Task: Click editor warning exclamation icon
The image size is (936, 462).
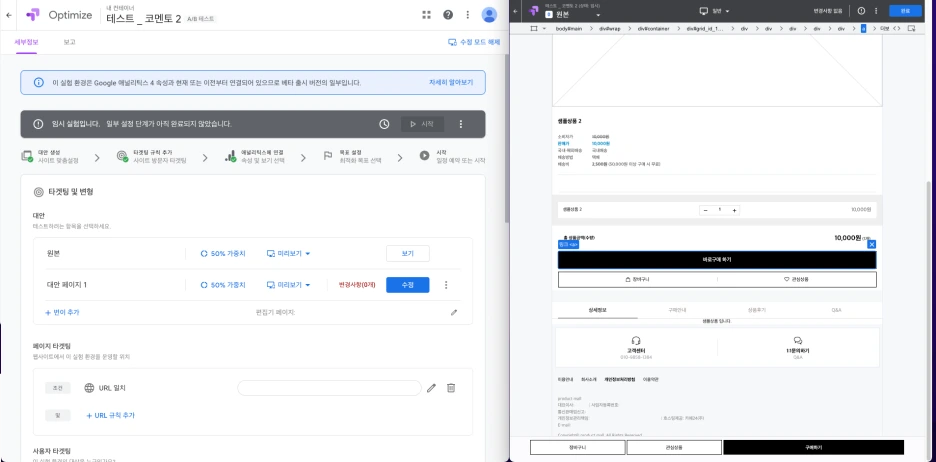Action: (861, 11)
